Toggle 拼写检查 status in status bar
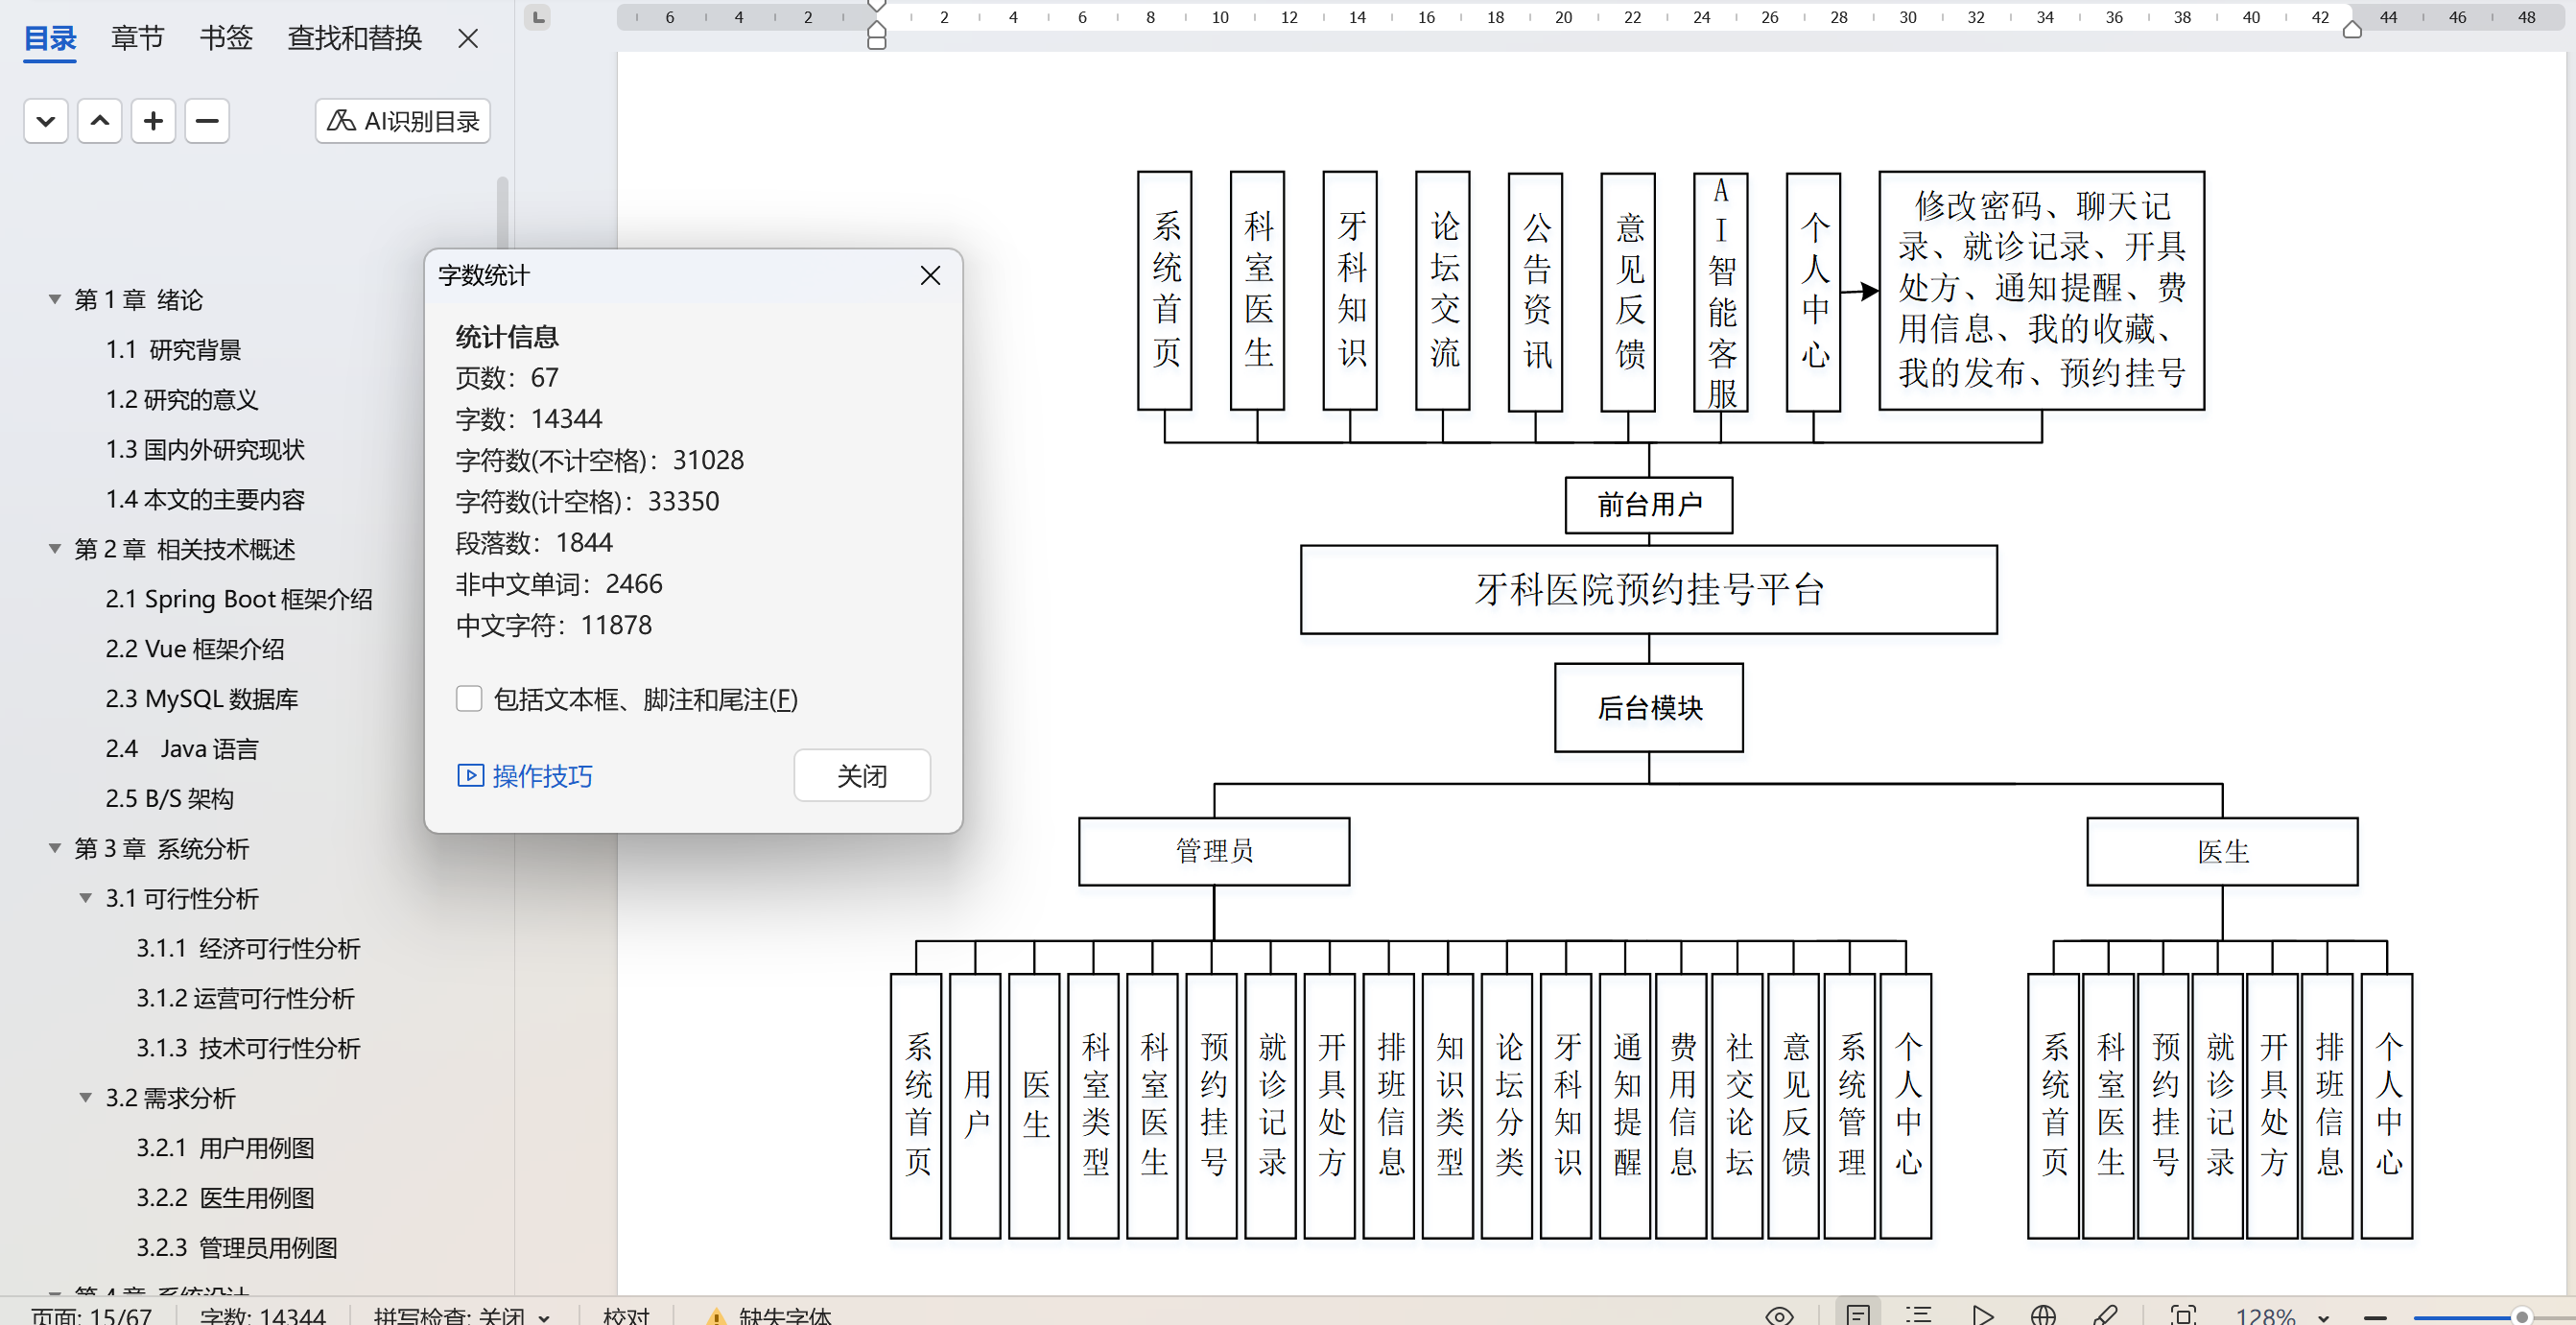The height and width of the screenshot is (1325, 2576). click(461, 1315)
